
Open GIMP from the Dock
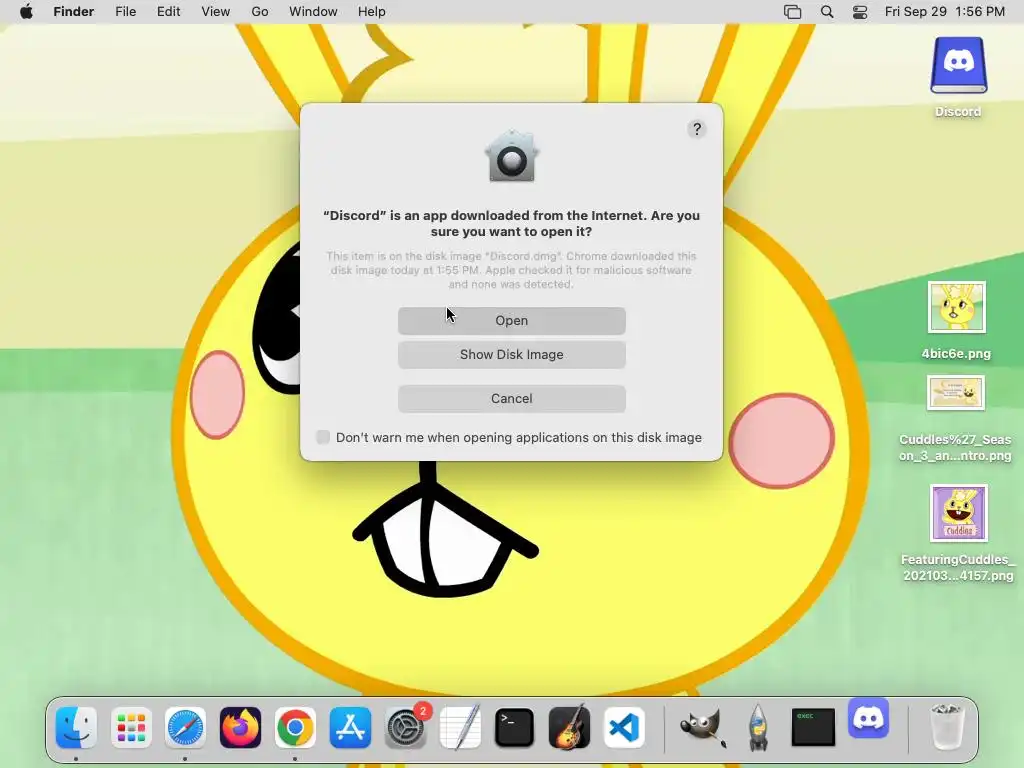[703, 727]
